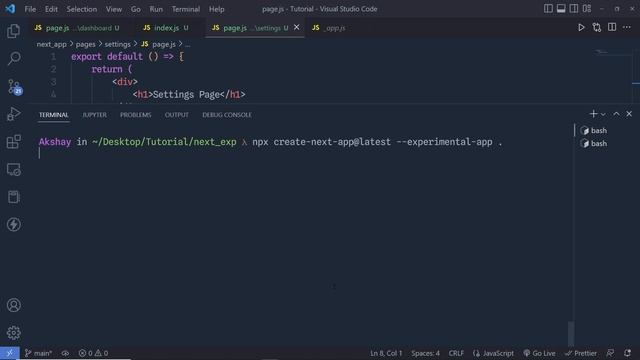Click the eye icon in status bar

[x=65, y=353]
